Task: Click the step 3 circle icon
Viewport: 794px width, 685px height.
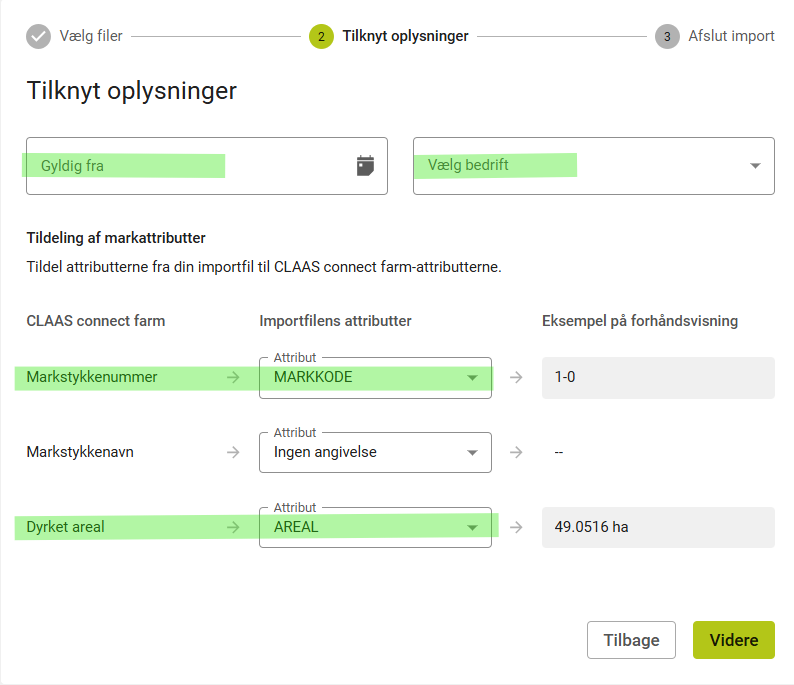Action: pyautogui.click(x=667, y=37)
